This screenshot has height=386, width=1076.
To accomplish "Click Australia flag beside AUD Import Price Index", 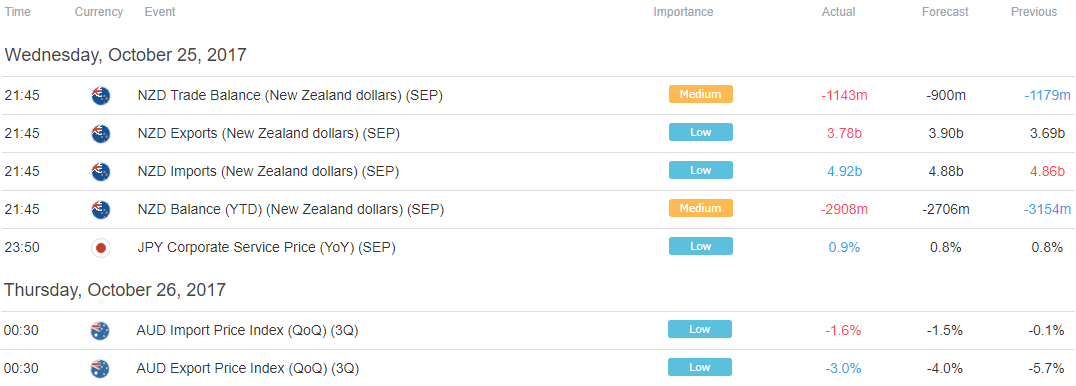I will click(100, 331).
